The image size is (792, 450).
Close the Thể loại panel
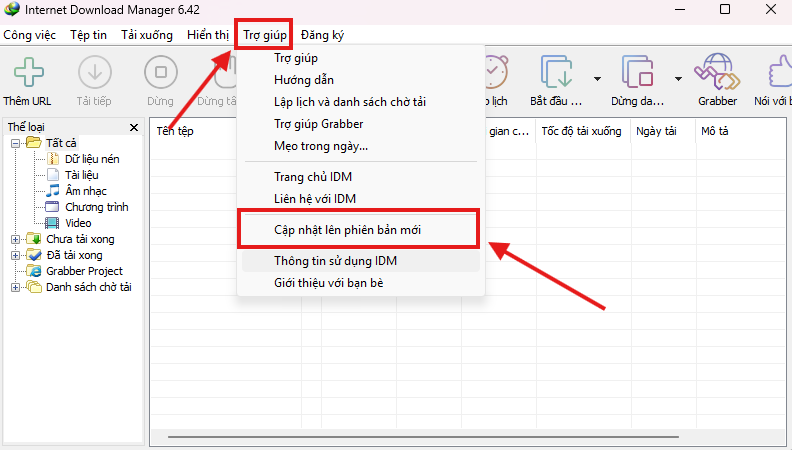click(x=134, y=127)
